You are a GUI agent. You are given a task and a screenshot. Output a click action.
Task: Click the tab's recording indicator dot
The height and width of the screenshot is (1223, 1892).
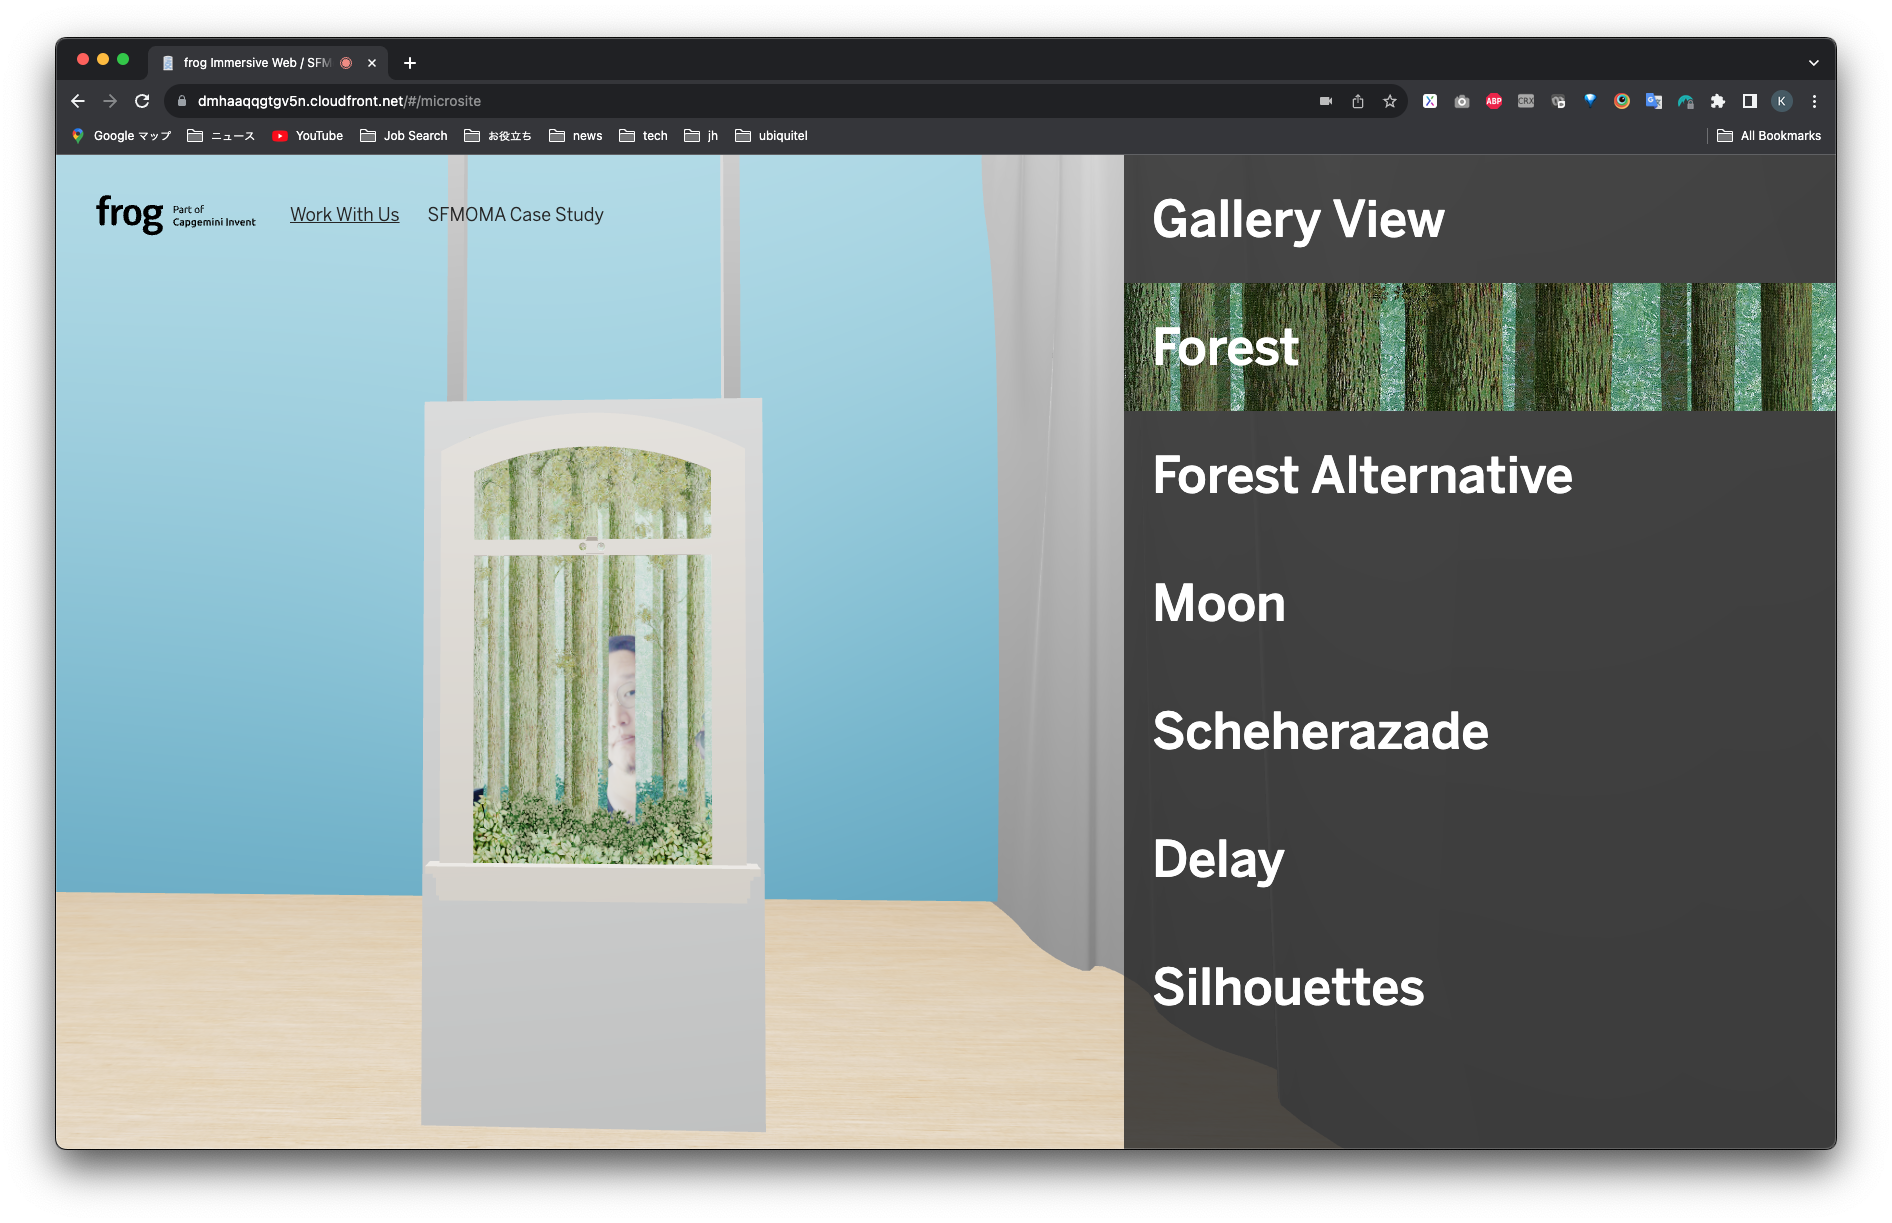346,63
